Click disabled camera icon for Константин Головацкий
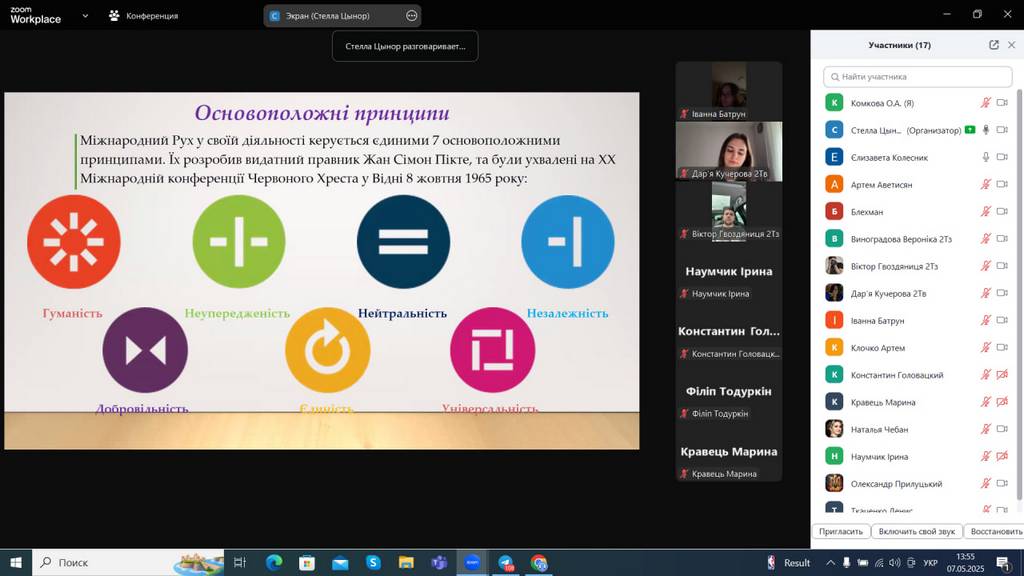This screenshot has width=1024, height=576. [1002, 375]
